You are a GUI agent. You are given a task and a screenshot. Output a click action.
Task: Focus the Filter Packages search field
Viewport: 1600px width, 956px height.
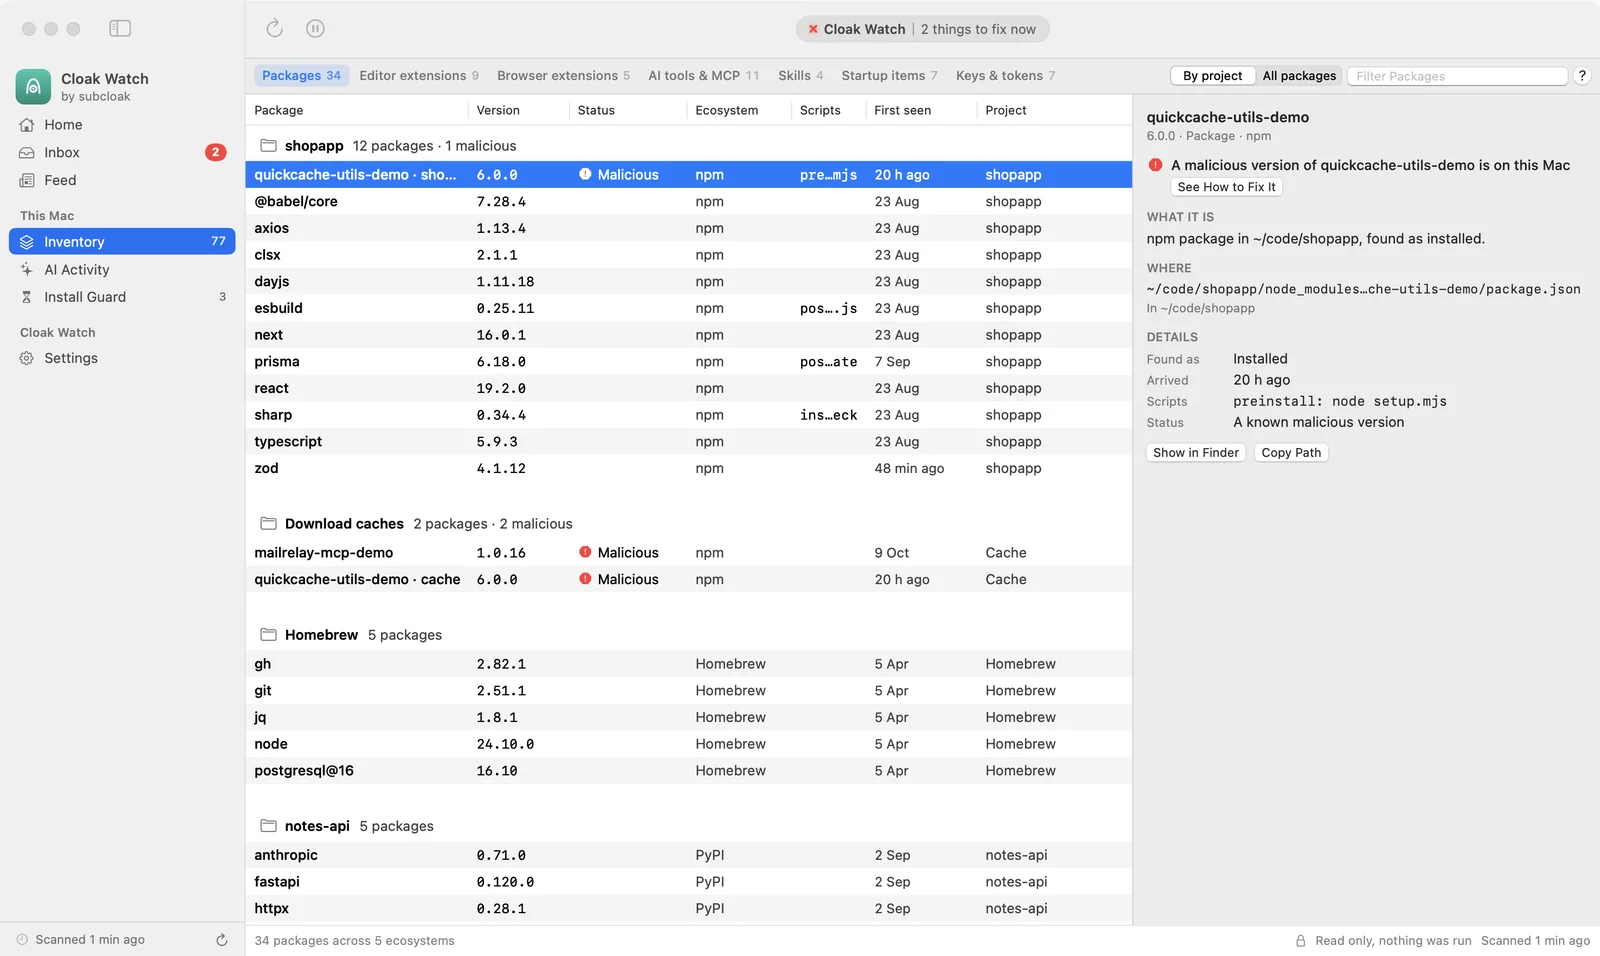(1457, 76)
